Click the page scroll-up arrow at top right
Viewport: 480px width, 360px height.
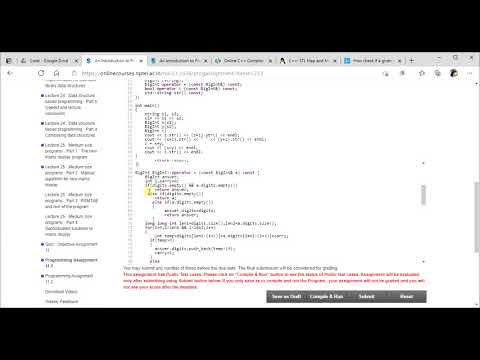tap(476, 84)
